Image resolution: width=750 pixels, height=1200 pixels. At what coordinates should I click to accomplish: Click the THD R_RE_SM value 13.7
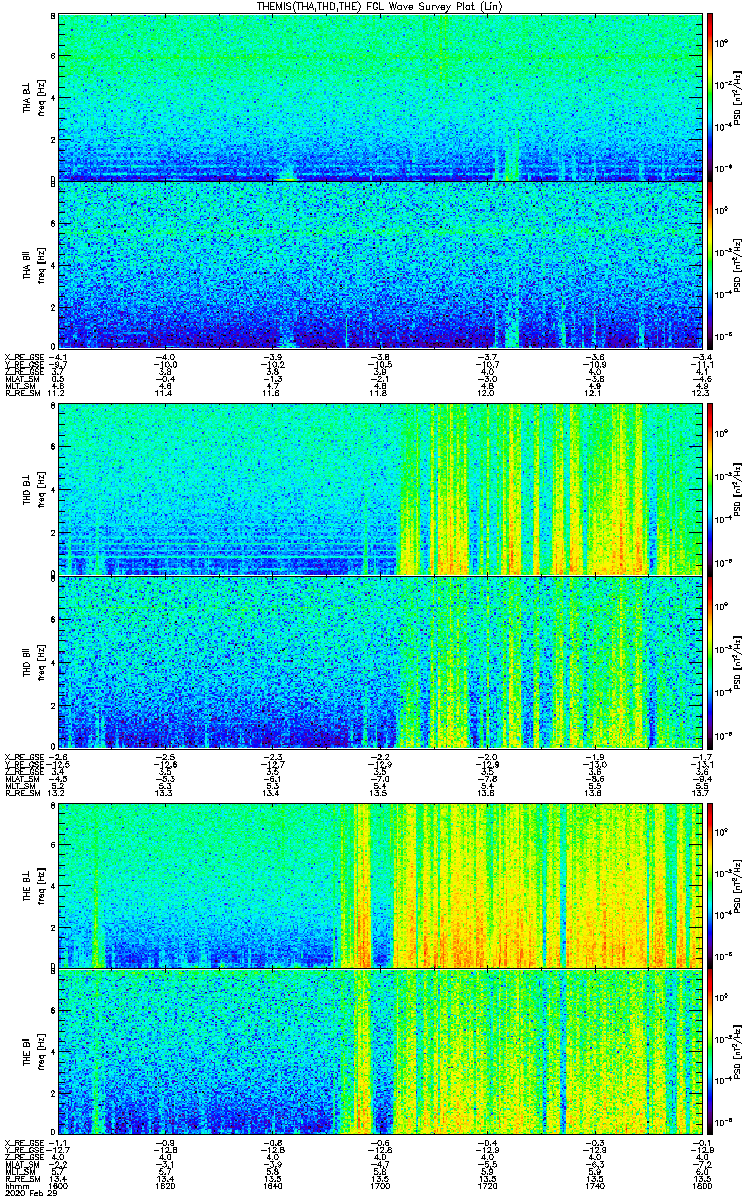701,793
